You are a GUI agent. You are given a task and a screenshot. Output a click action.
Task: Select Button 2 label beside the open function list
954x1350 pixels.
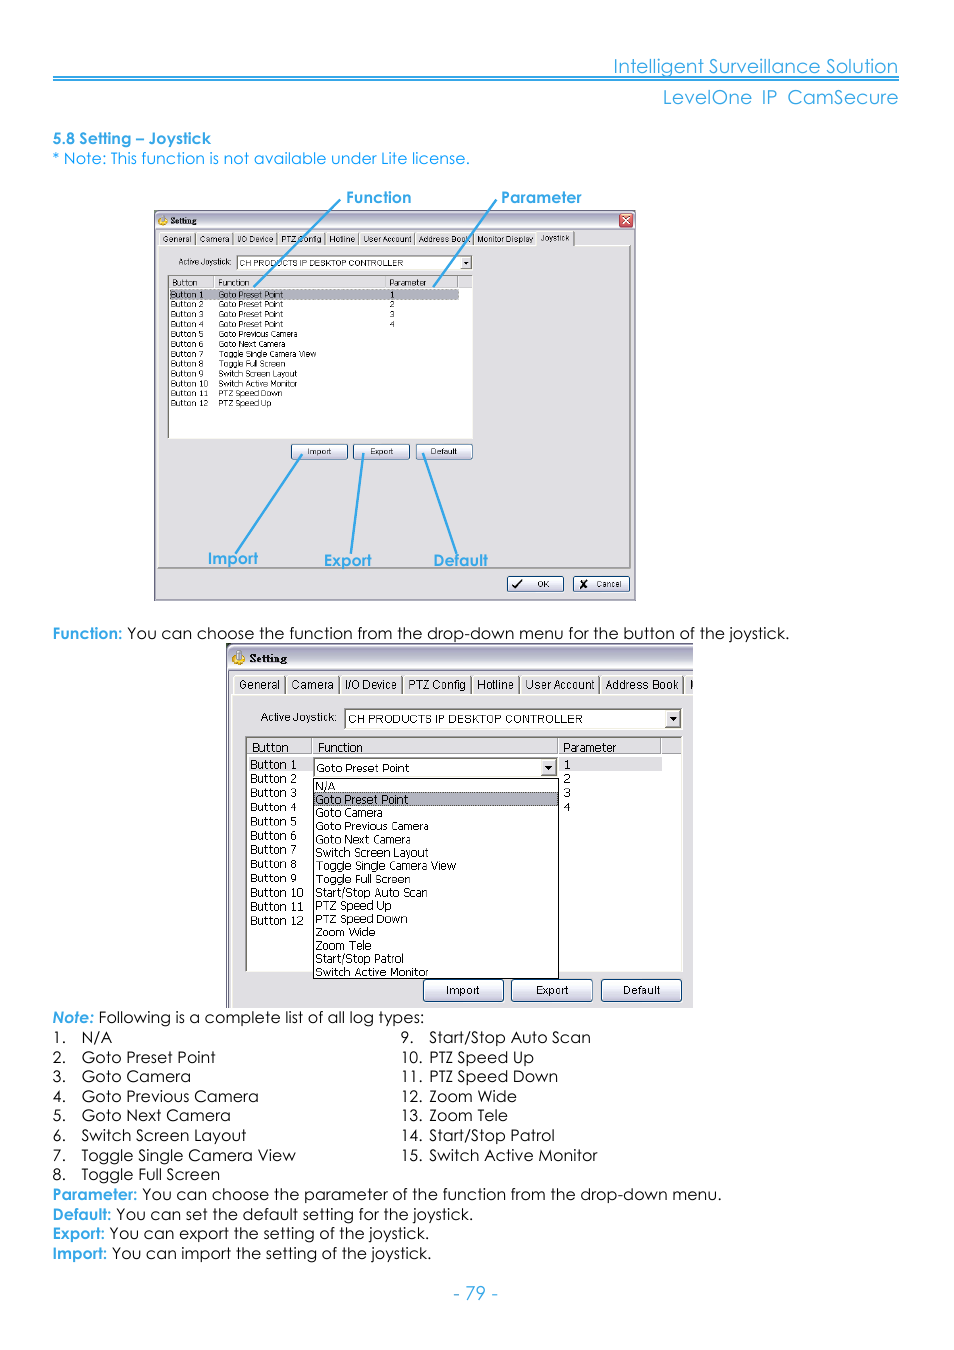pyautogui.click(x=273, y=779)
